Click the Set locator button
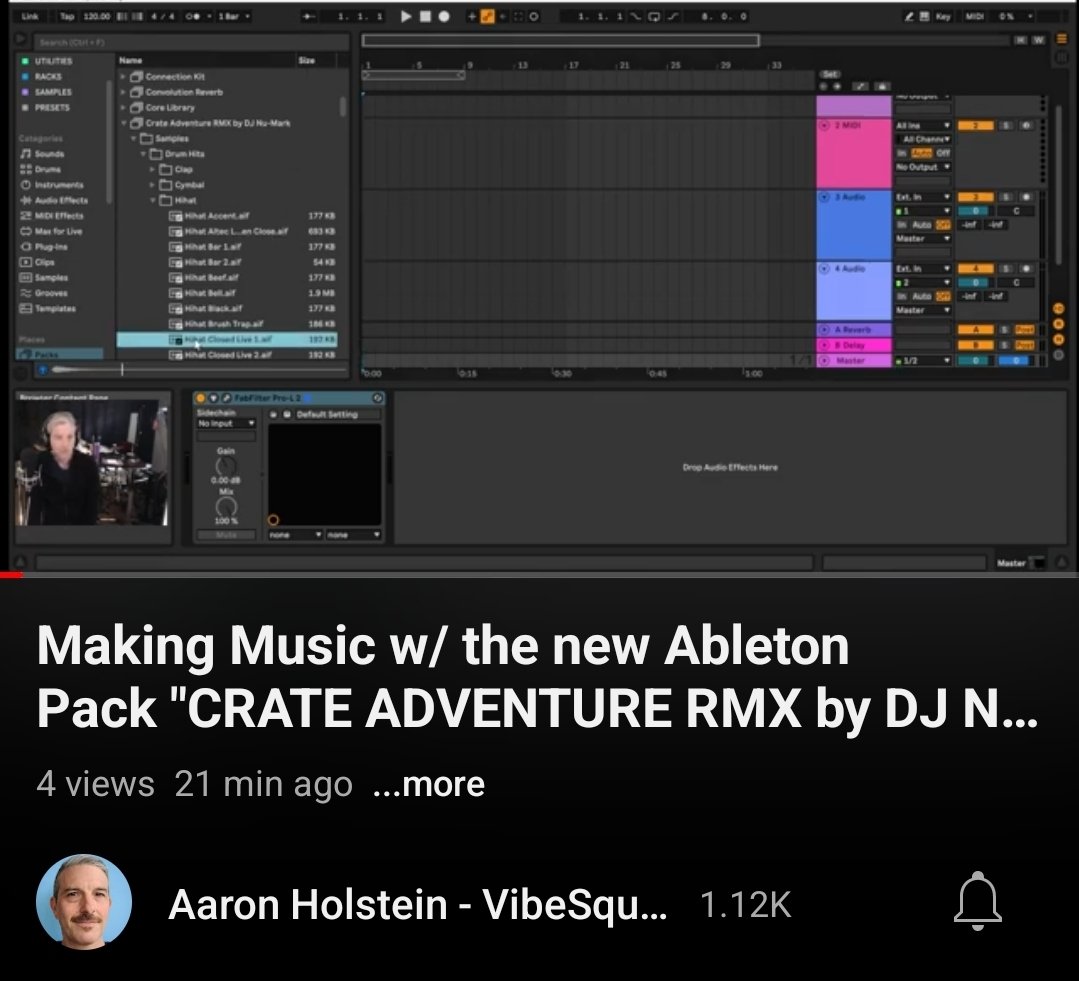The width and height of the screenshot is (1079, 981). click(831, 74)
